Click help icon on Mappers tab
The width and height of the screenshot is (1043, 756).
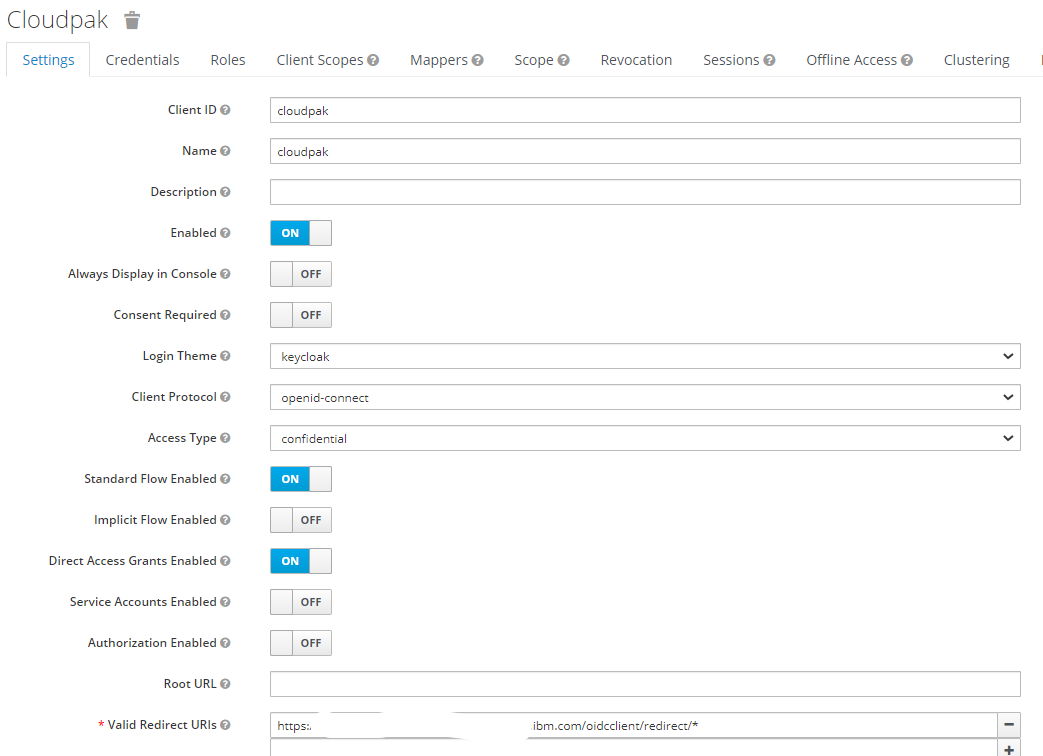pyautogui.click(x=478, y=60)
